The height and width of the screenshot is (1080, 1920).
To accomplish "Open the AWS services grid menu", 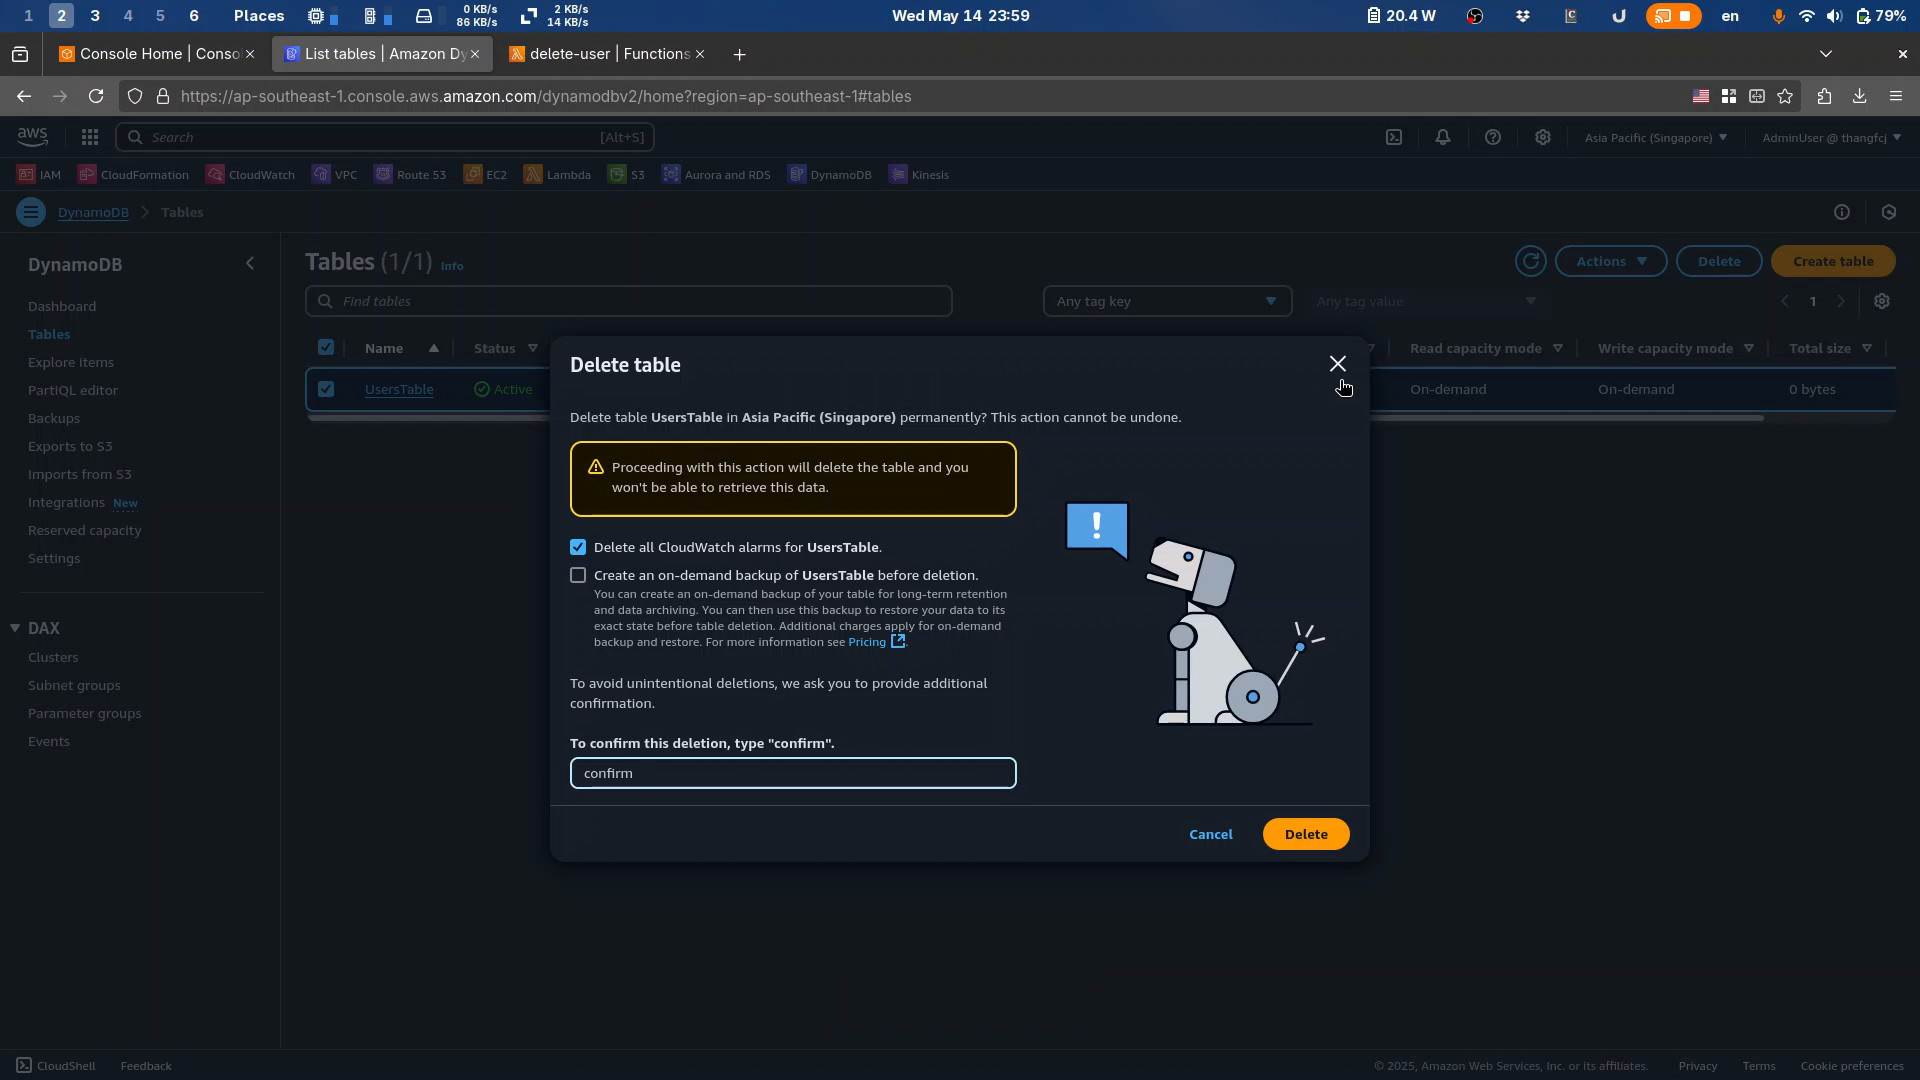I will [x=90, y=137].
